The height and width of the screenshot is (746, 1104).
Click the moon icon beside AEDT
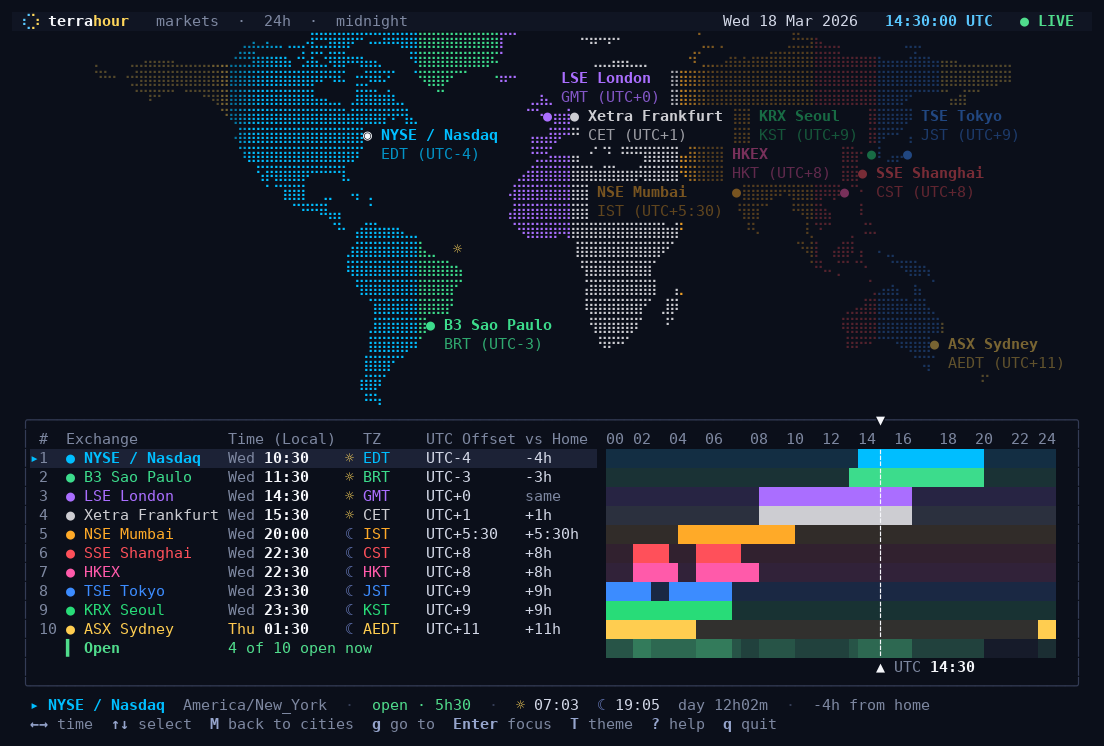point(350,629)
